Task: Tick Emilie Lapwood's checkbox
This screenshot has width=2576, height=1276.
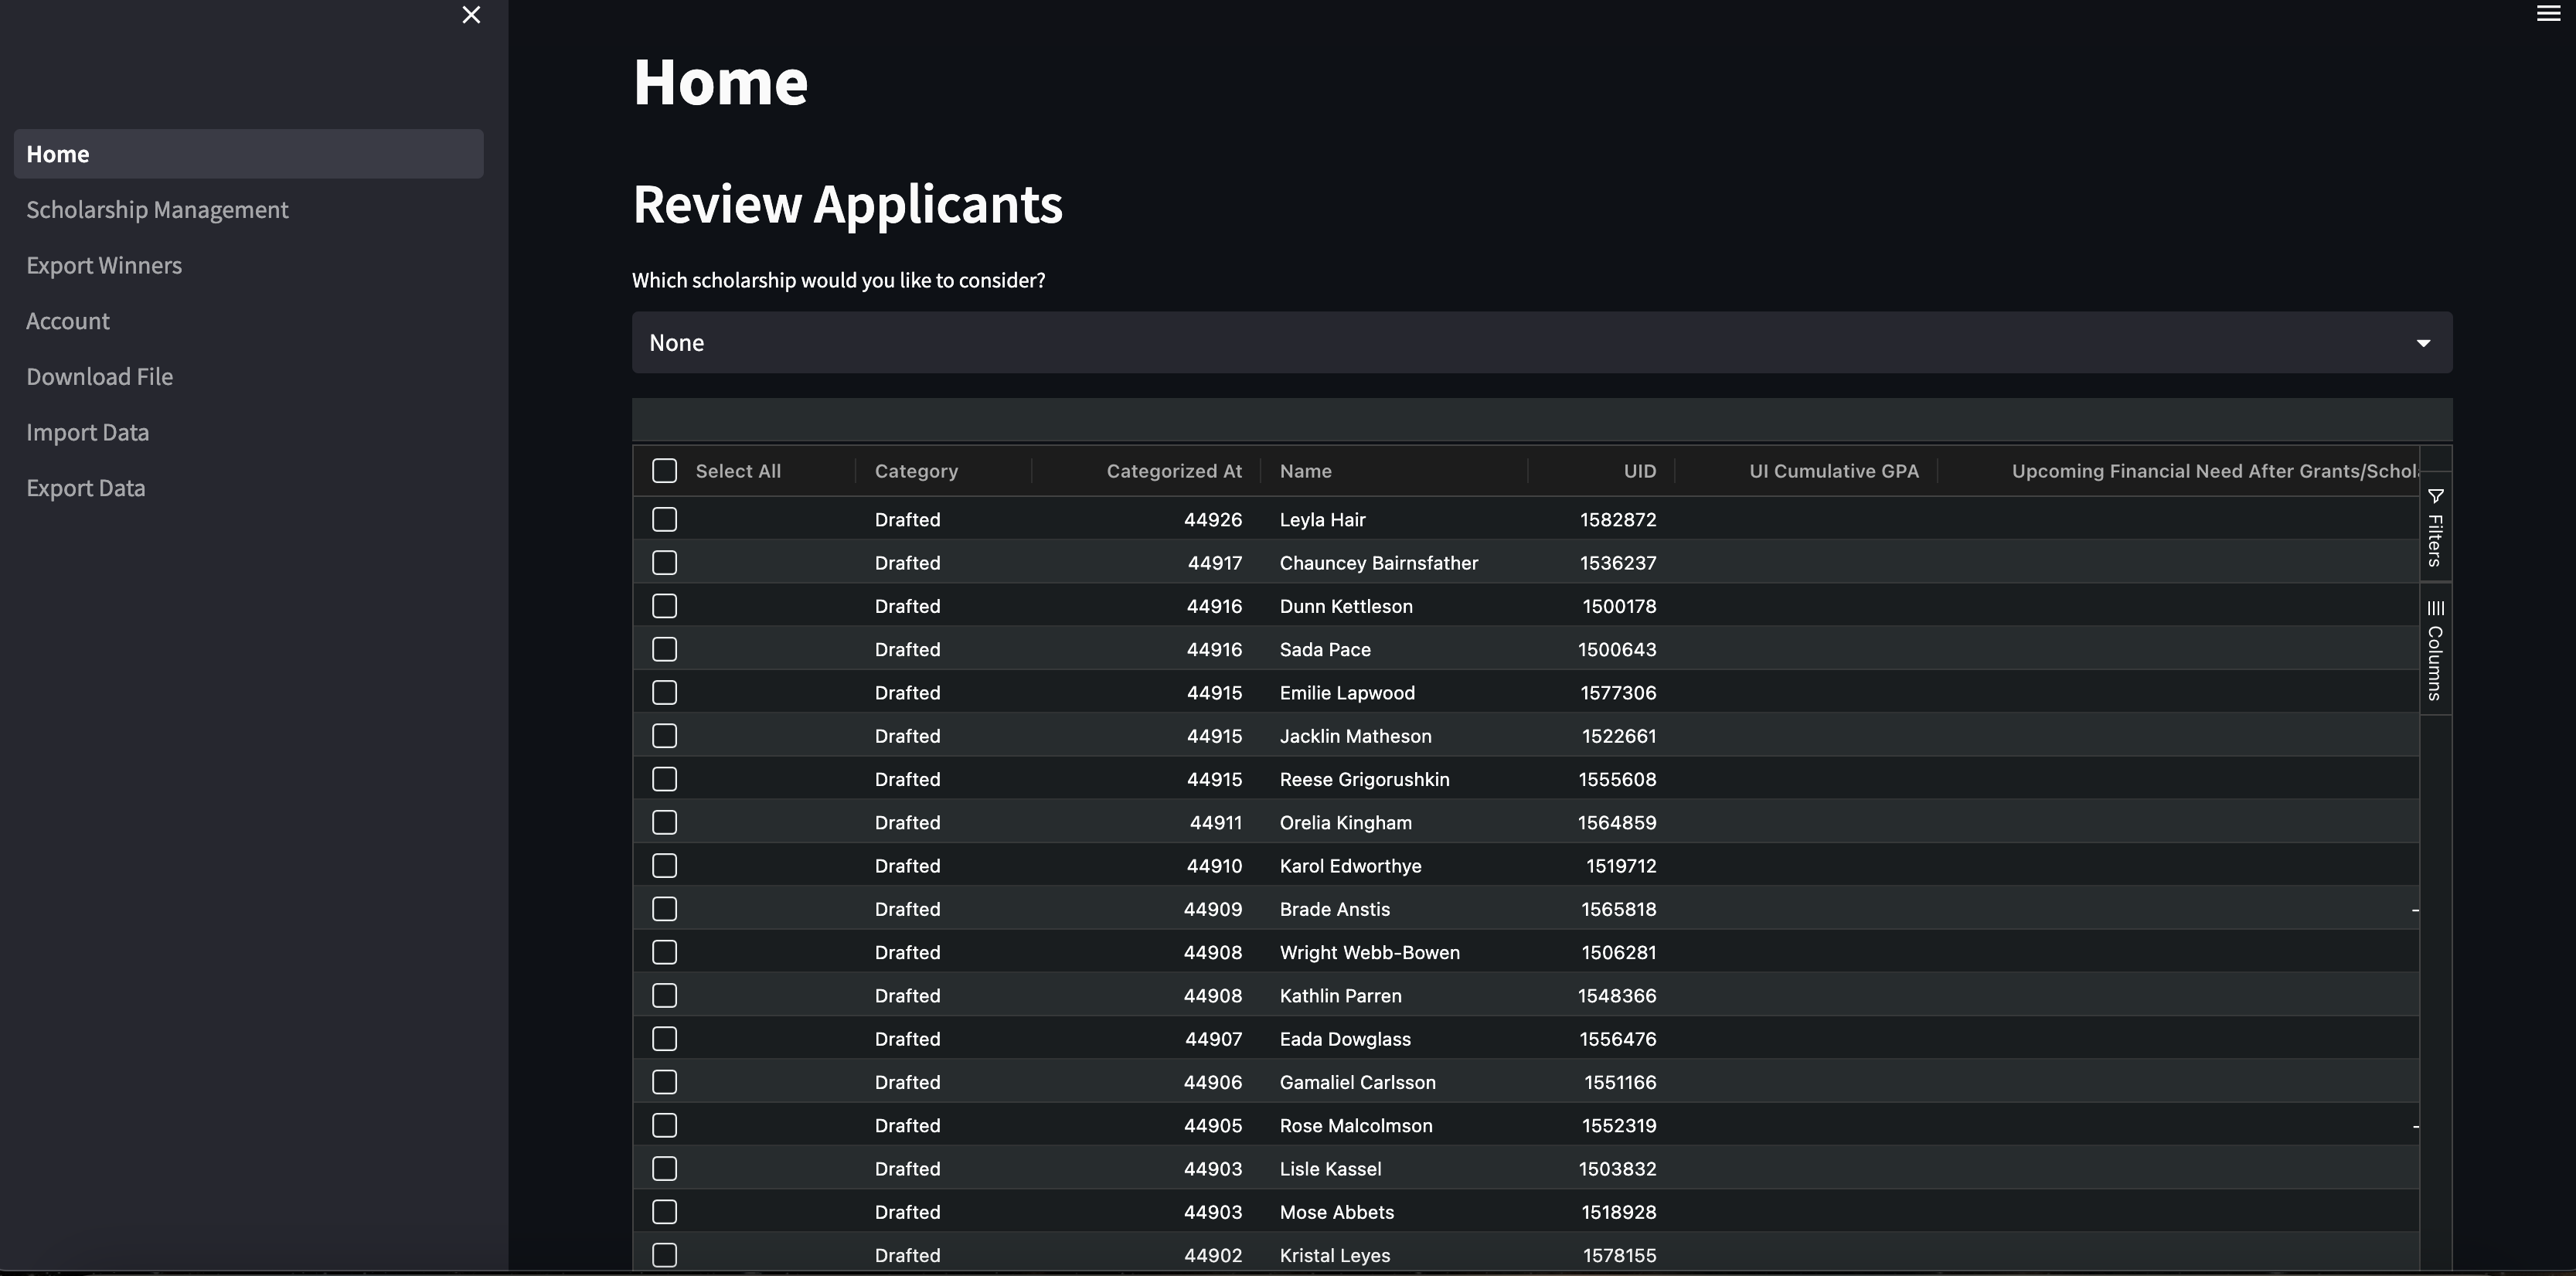Action: point(664,693)
